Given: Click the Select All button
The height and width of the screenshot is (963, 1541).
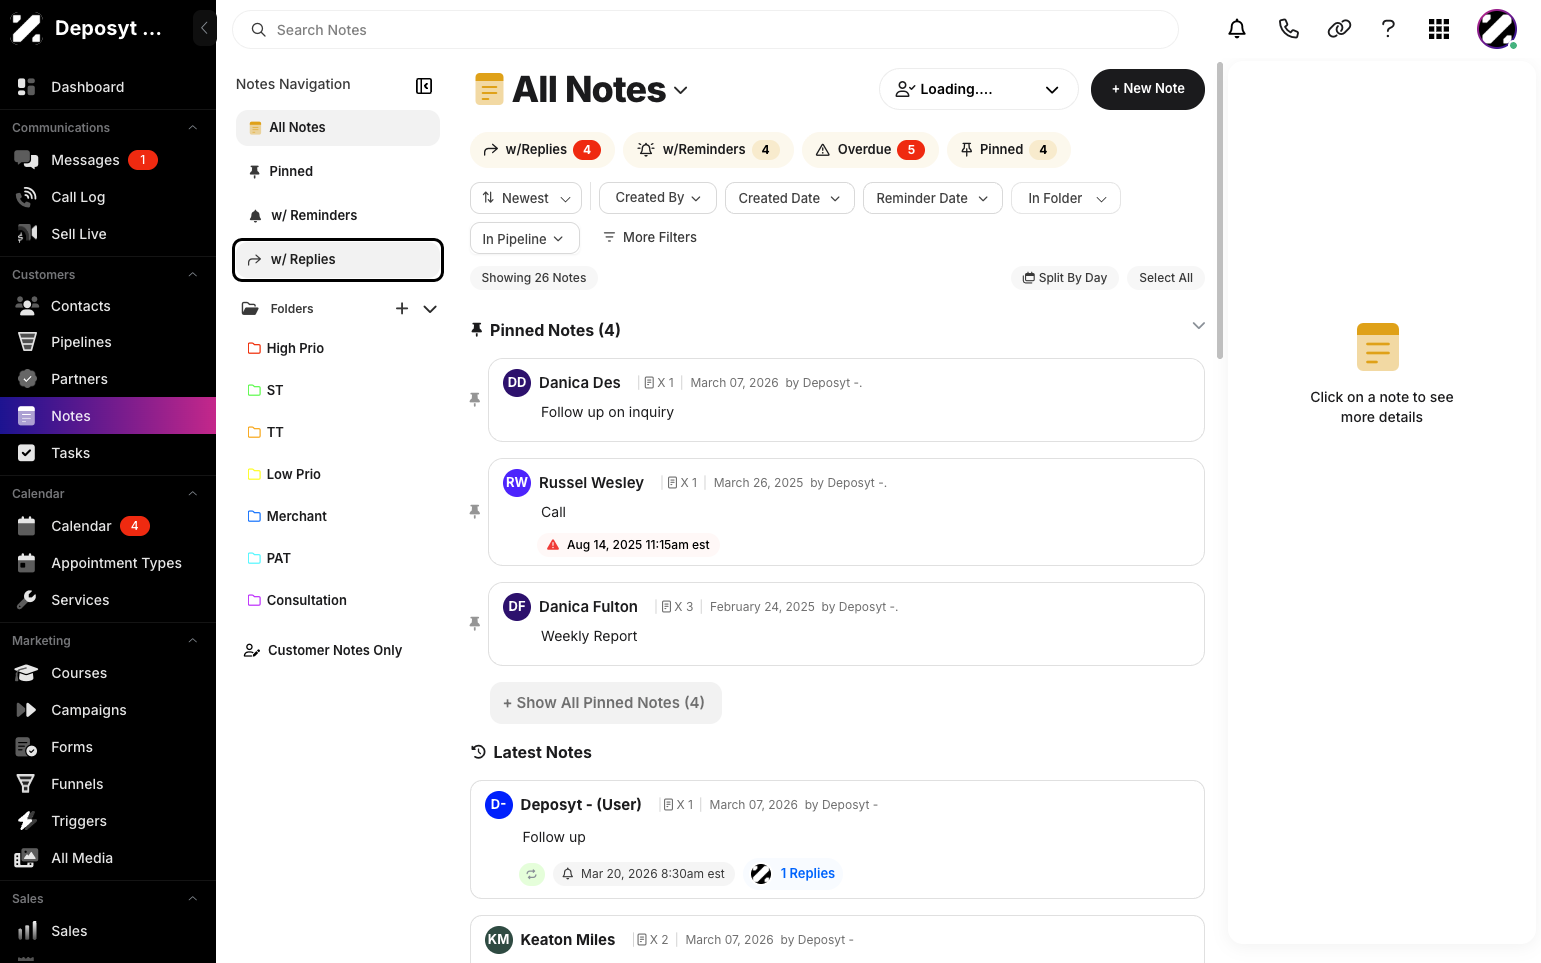Looking at the screenshot, I should pyautogui.click(x=1166, y=278).
